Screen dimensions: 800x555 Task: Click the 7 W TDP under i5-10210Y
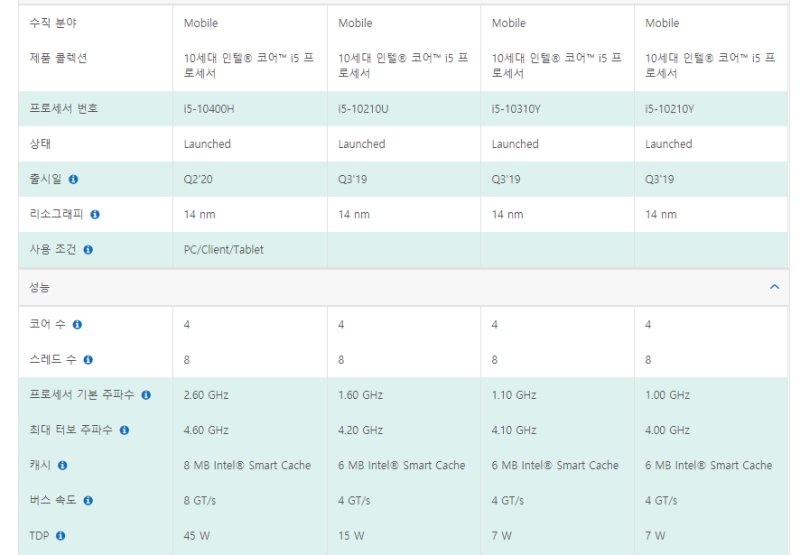click(655, 536)
